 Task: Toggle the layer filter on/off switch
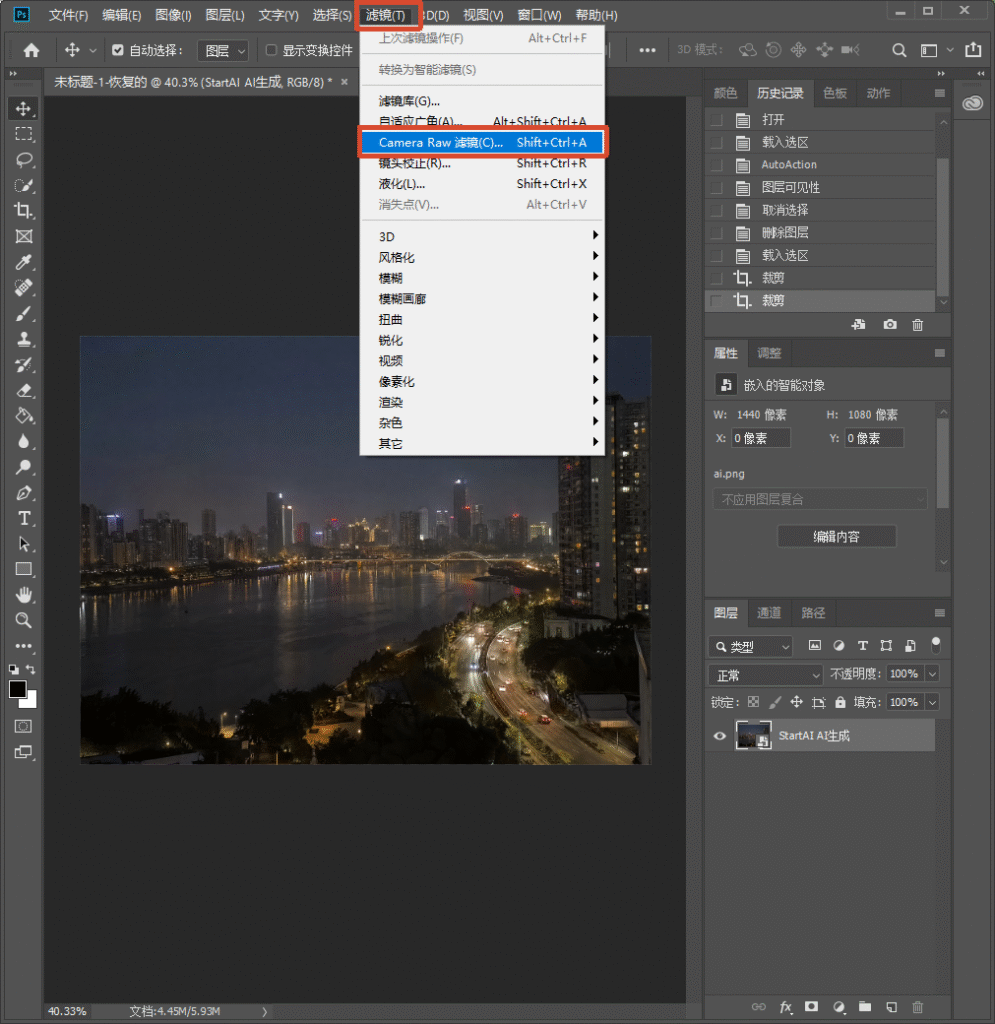[936, 645]
